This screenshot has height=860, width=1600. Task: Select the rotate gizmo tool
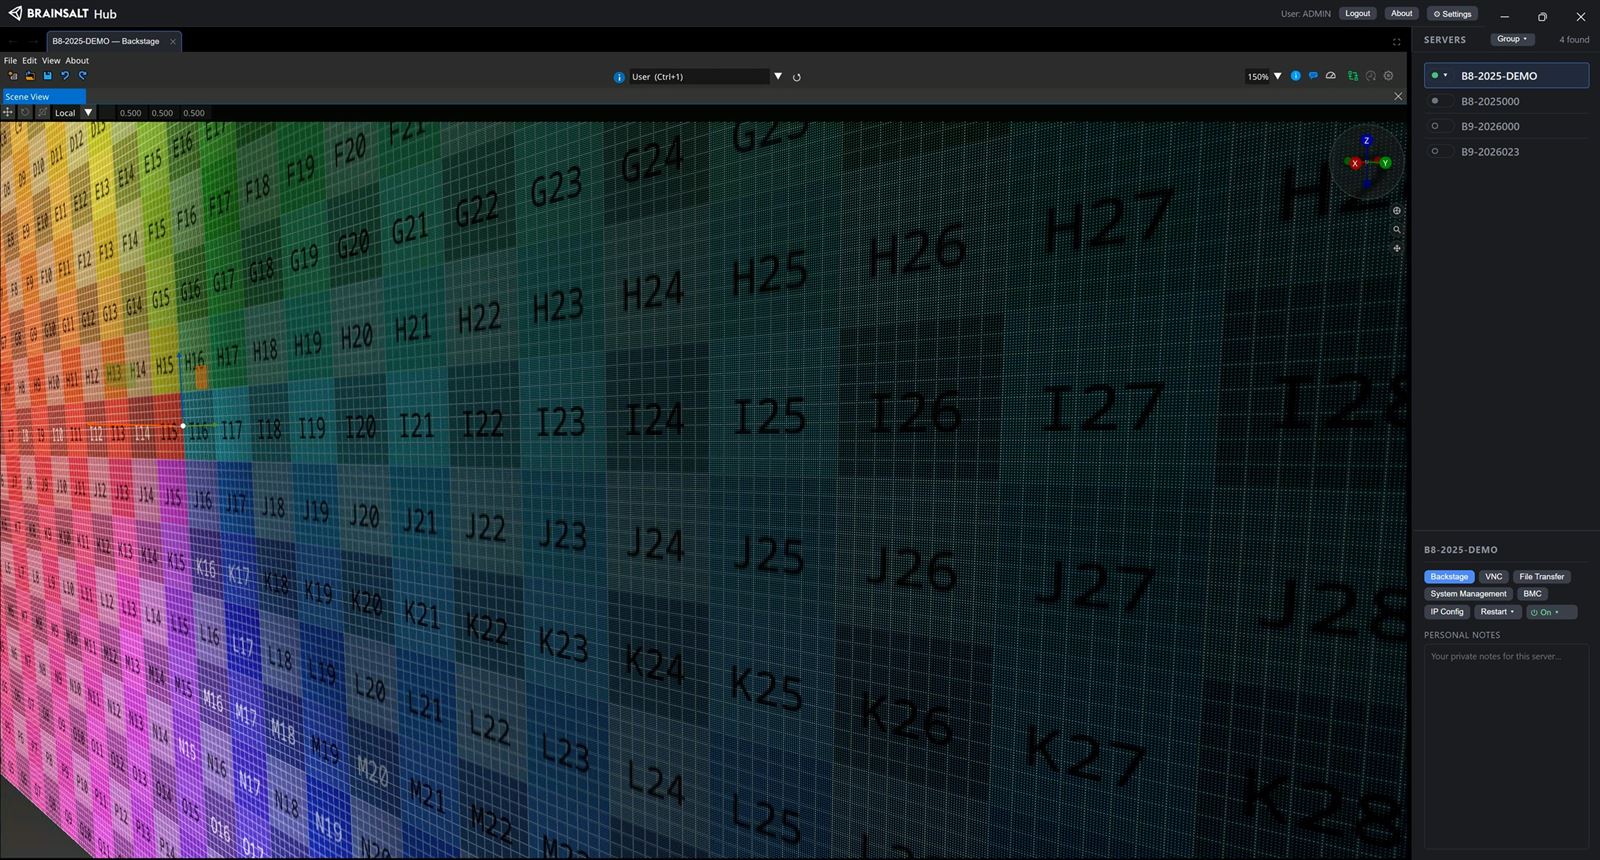(25, 112)
